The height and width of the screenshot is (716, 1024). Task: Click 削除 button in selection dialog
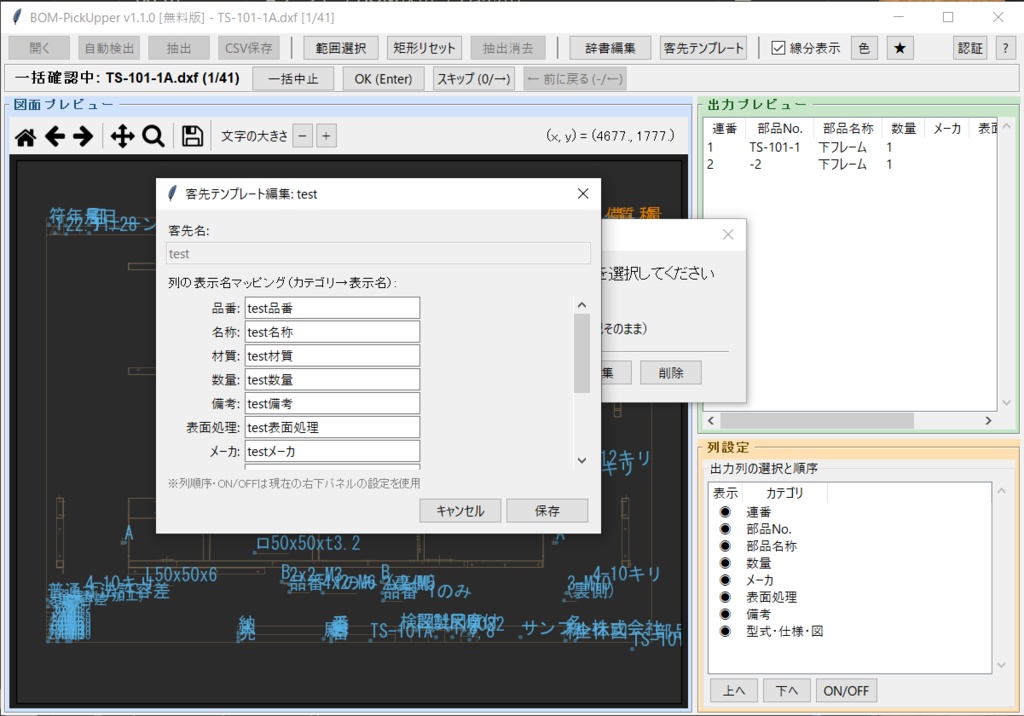click(671, 373)
